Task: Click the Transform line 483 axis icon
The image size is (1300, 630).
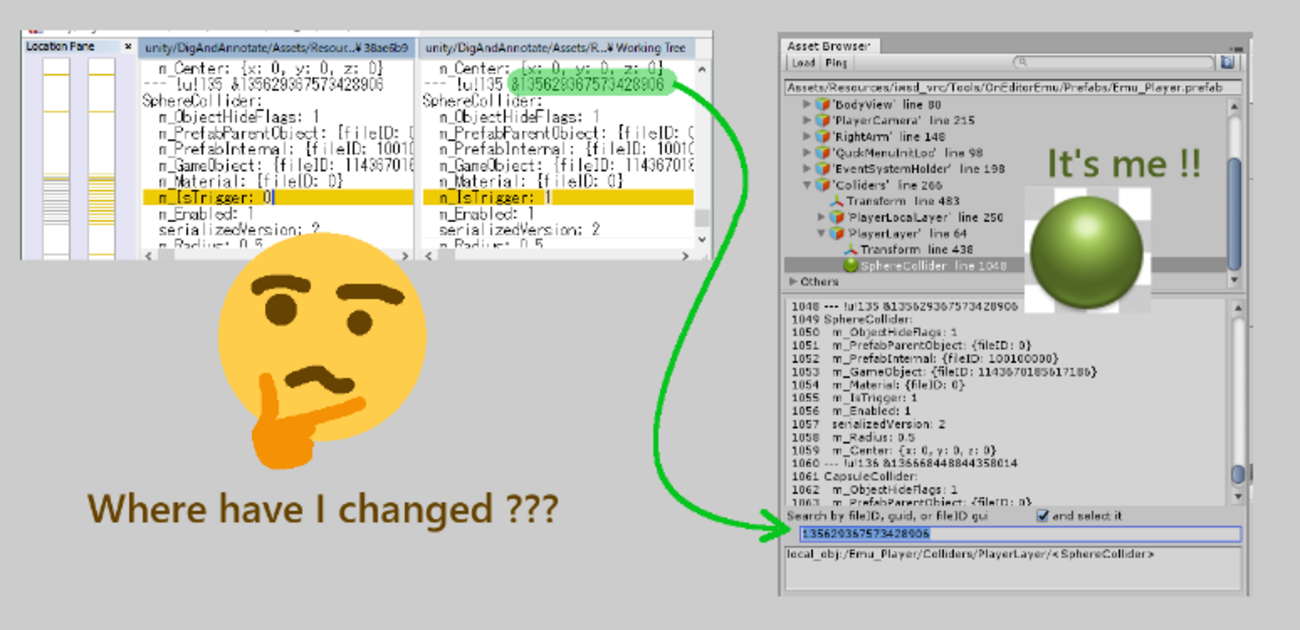Action: click(x=837, y=201)
